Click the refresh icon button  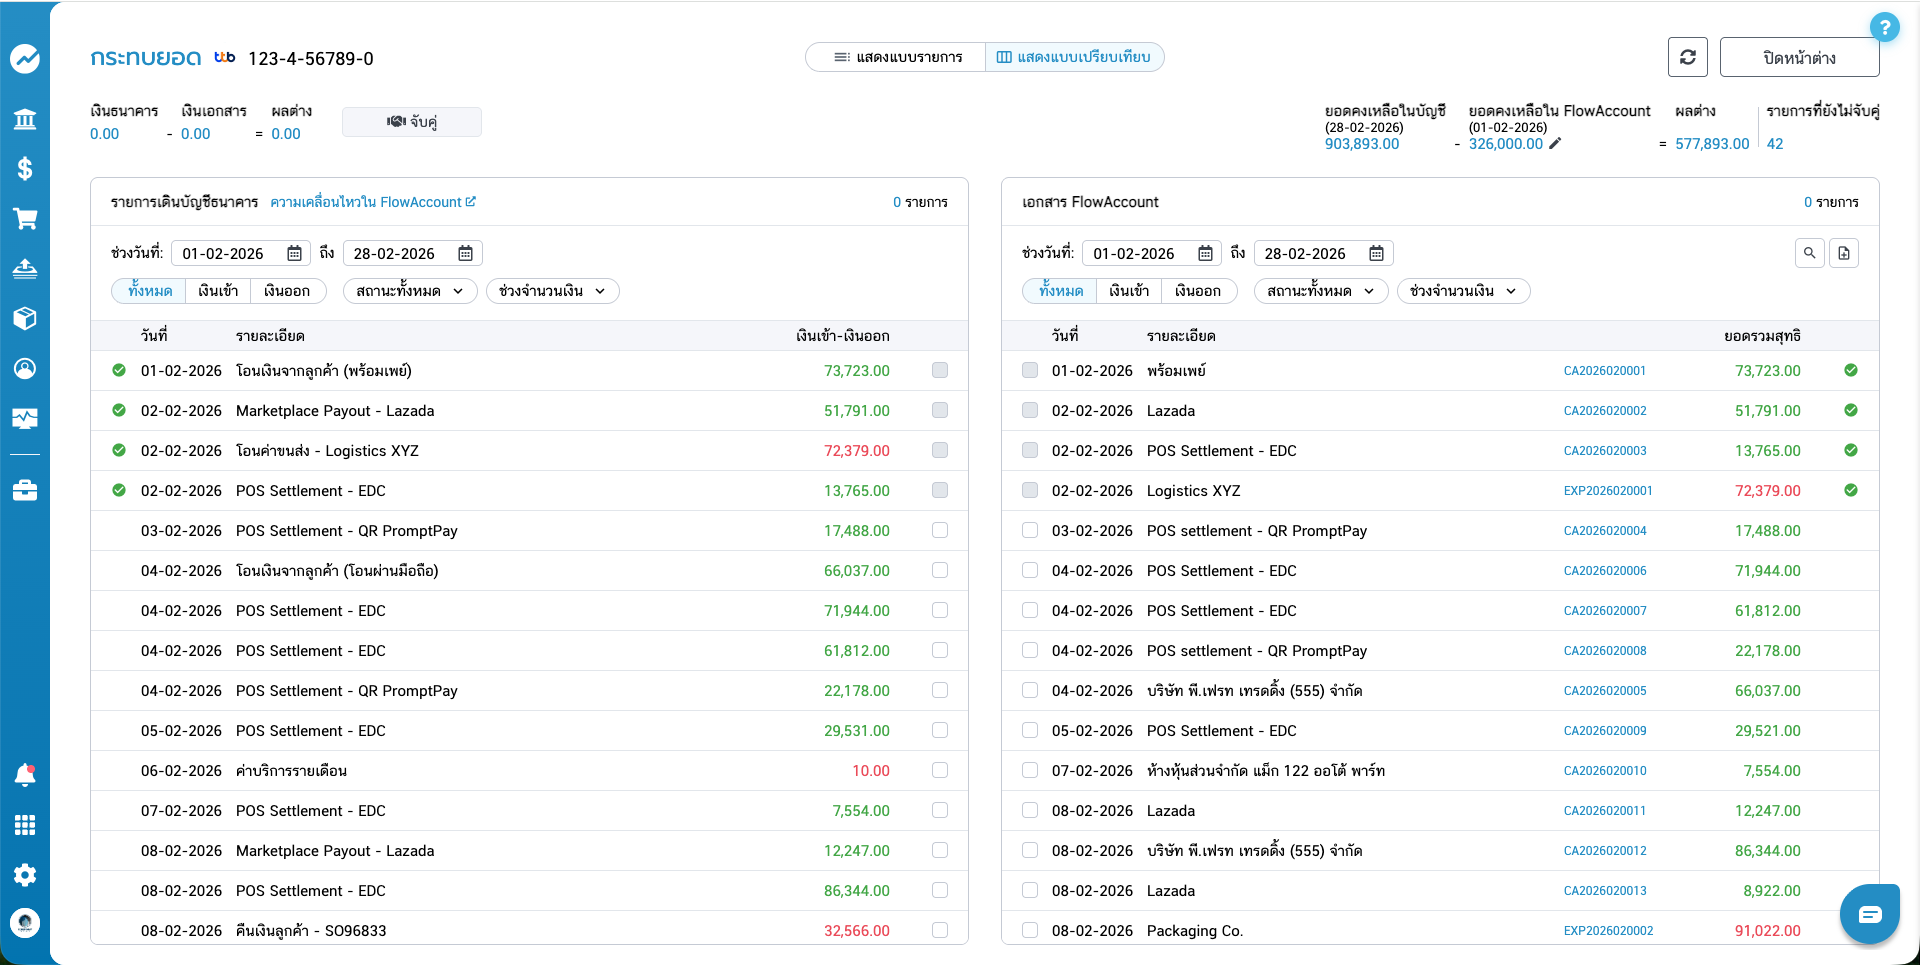coord(1687,57)
